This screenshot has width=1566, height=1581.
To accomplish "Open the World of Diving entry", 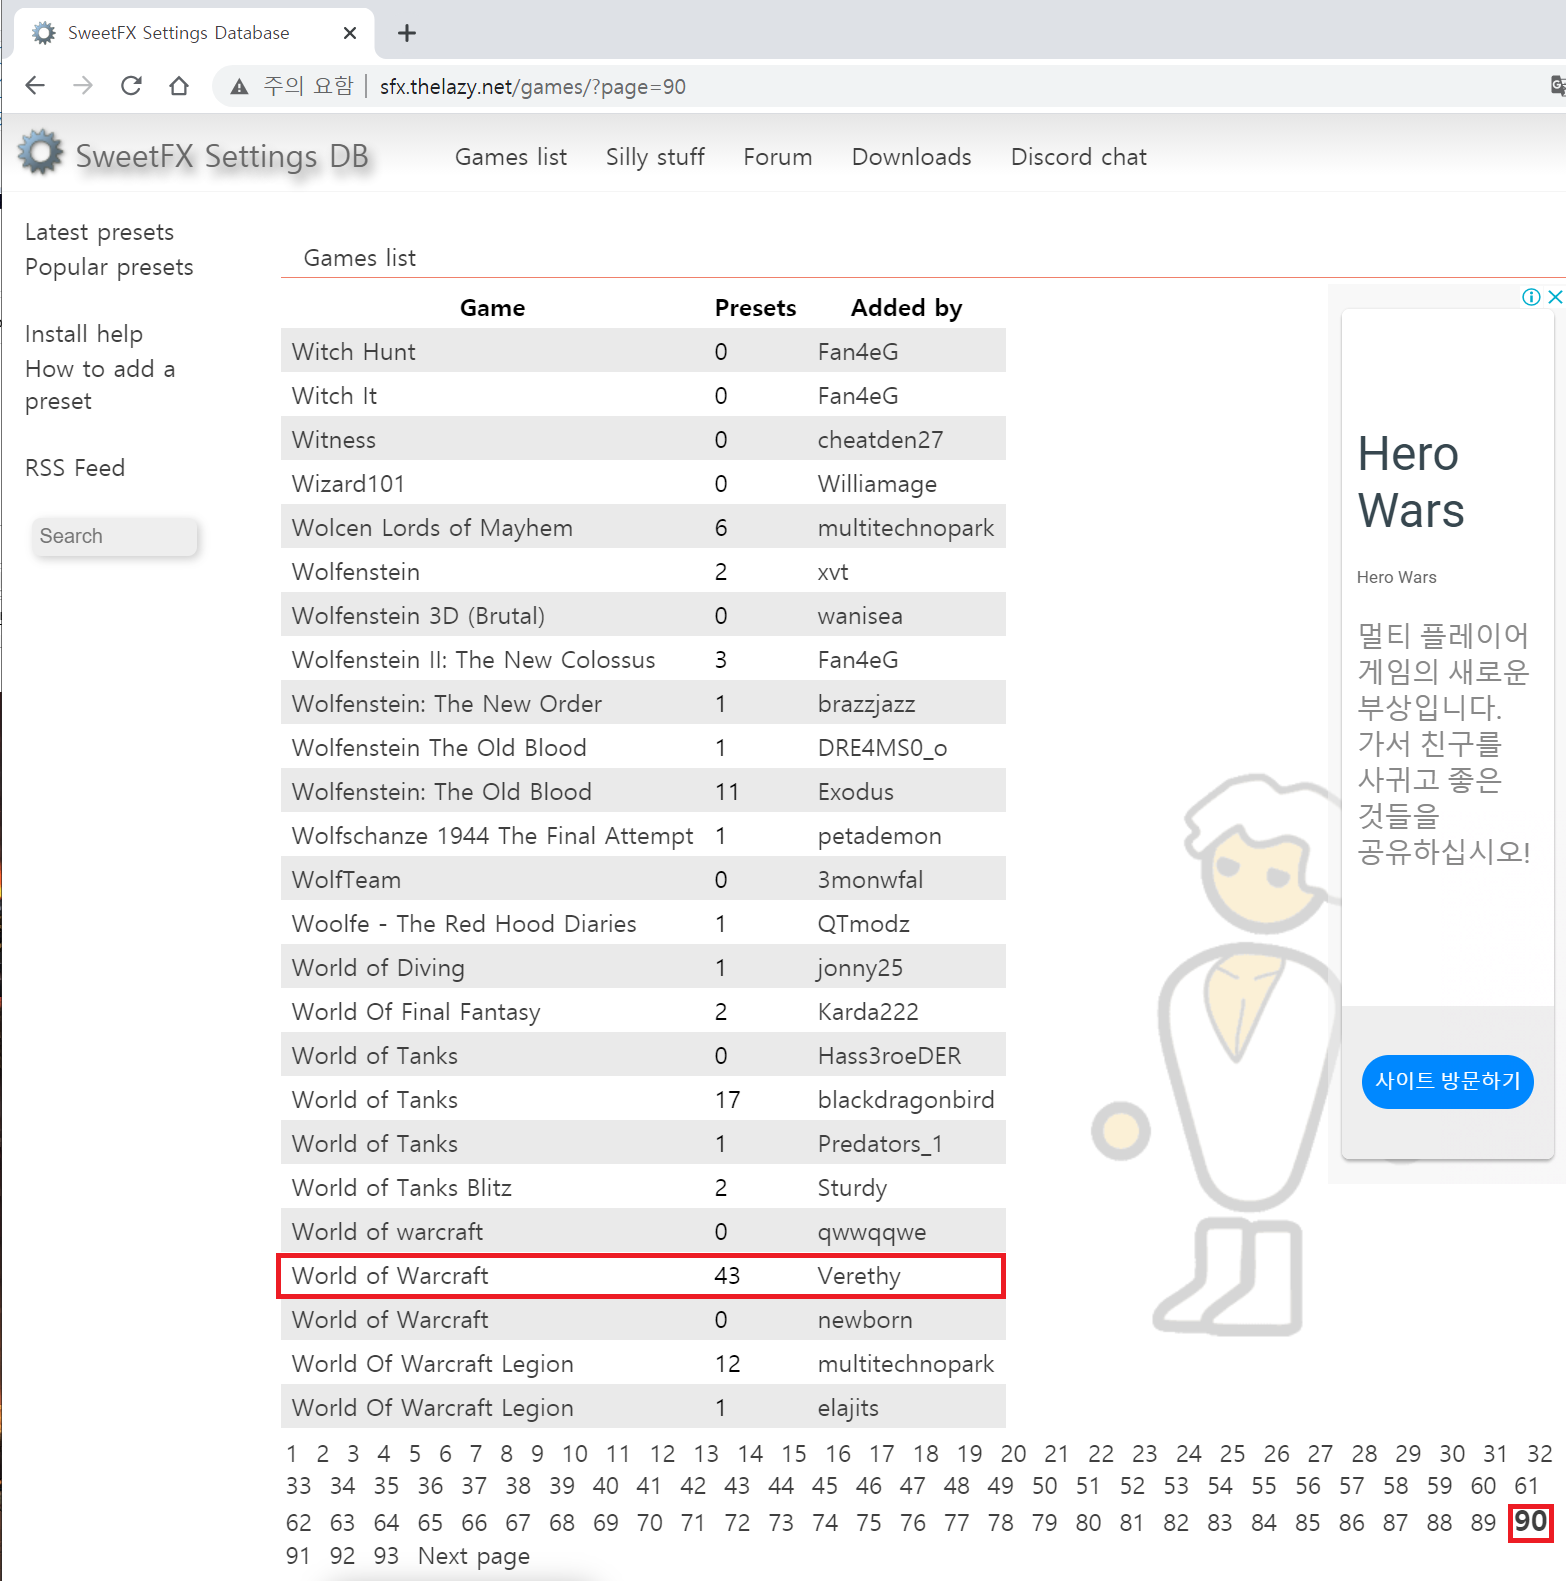I will pyautogui.click(x=378, y=968).
